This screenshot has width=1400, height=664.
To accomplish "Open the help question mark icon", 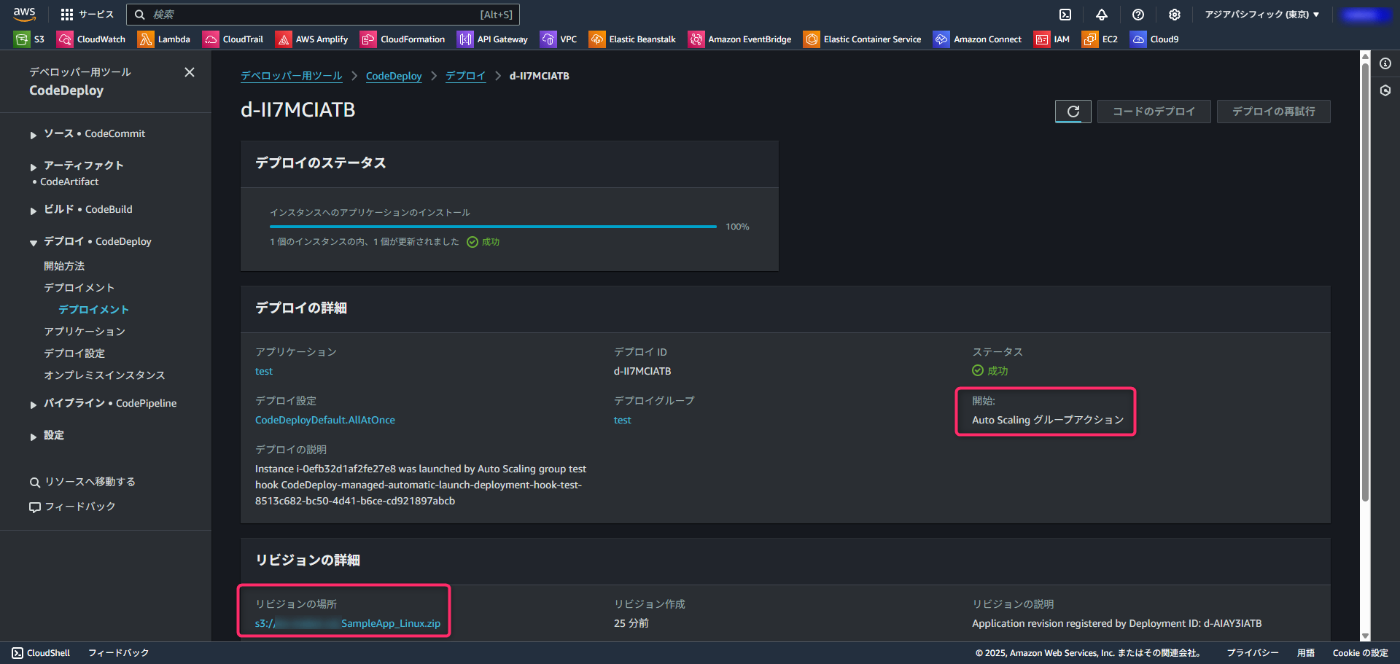I will (x=1138, y=15).
